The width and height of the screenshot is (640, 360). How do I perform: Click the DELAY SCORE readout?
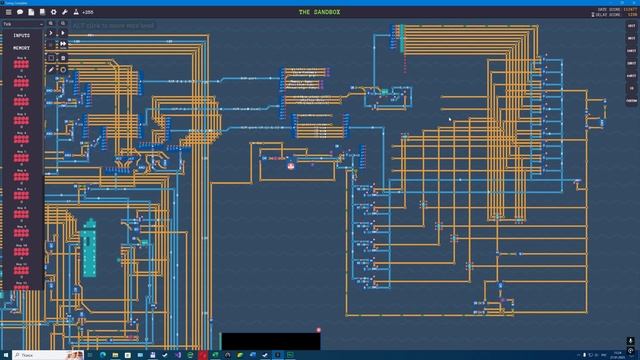pyautogui.click(x=614, y=15)
